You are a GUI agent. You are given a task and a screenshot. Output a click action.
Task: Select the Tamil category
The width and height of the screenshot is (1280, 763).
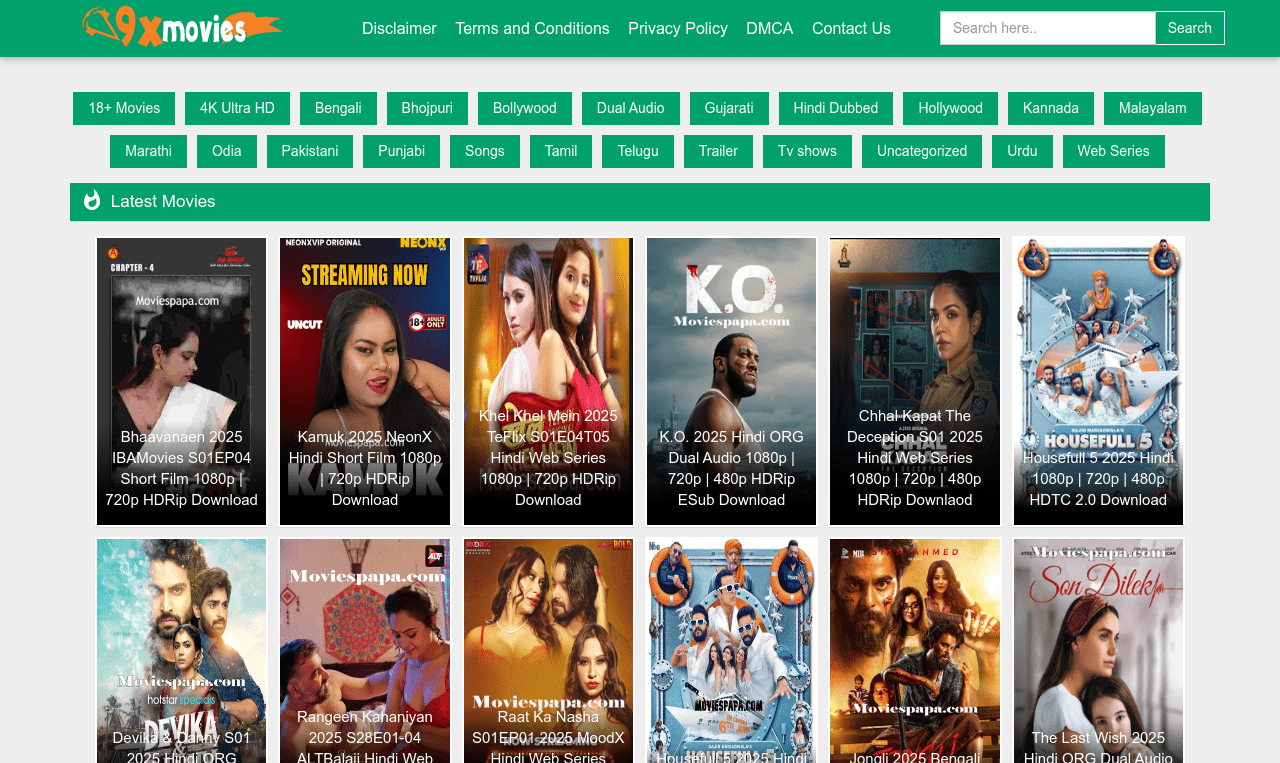(x=560, y=151)
